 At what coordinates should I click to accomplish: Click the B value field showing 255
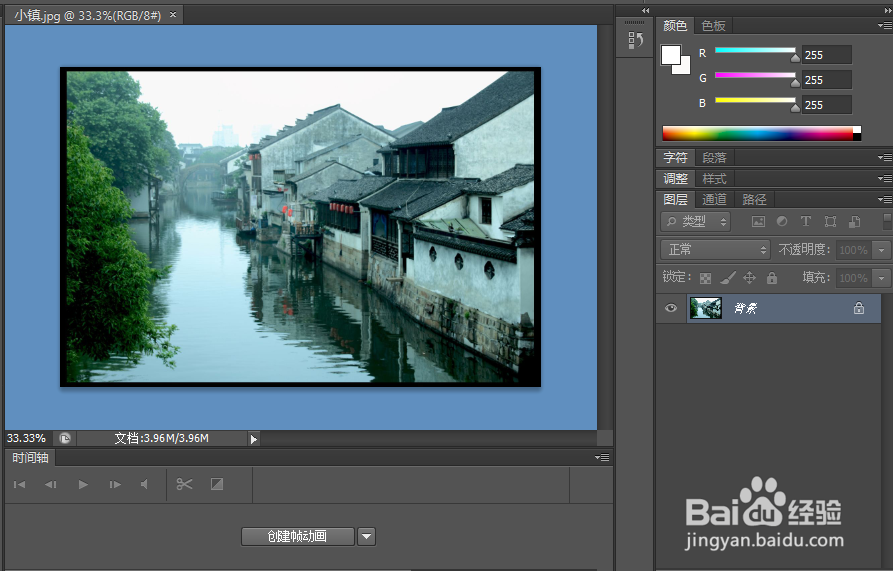coord(826,105)
